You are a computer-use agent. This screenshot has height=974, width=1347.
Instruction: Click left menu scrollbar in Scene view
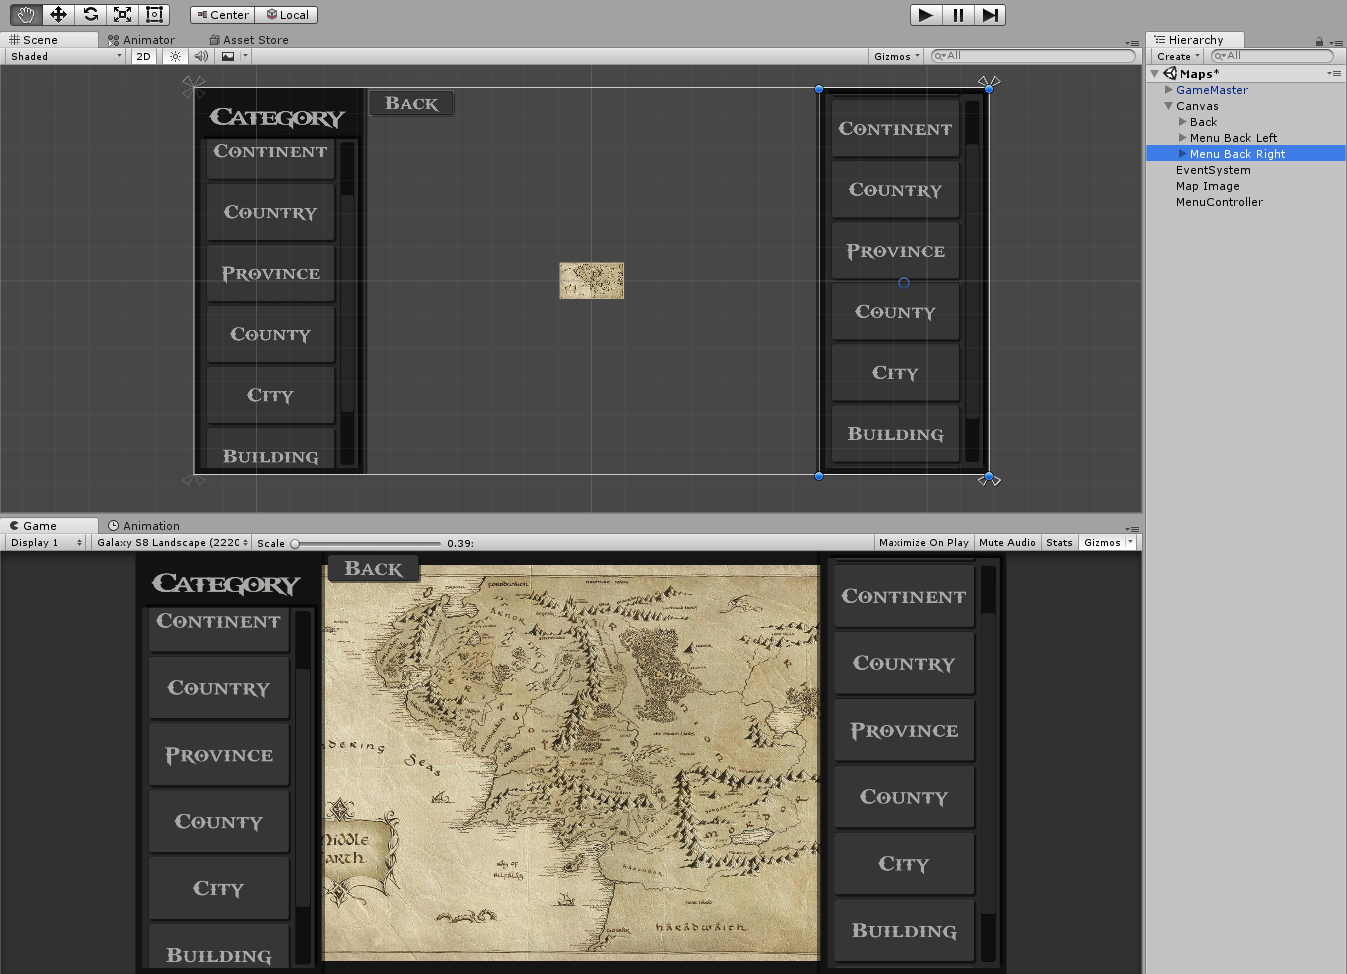[348, 302]
